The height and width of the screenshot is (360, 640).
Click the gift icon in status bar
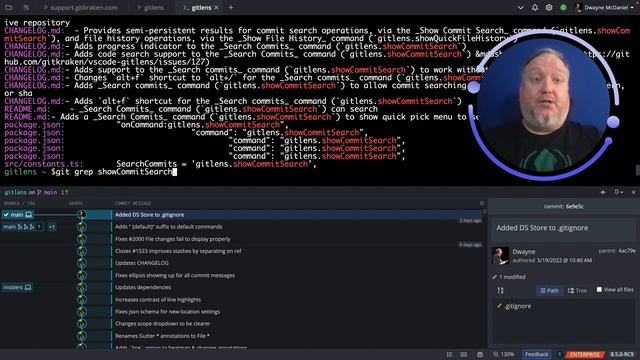[x=480, y=354]
